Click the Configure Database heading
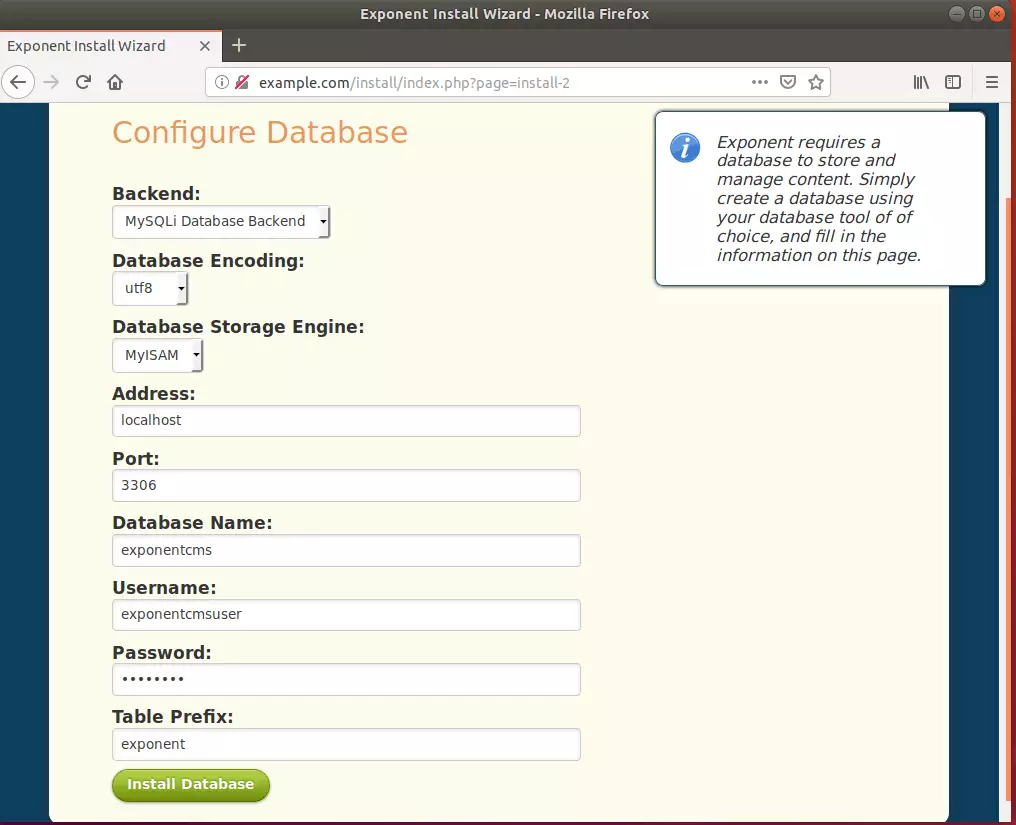Viewport: 1016px width, 825px height. click(260, 134)
